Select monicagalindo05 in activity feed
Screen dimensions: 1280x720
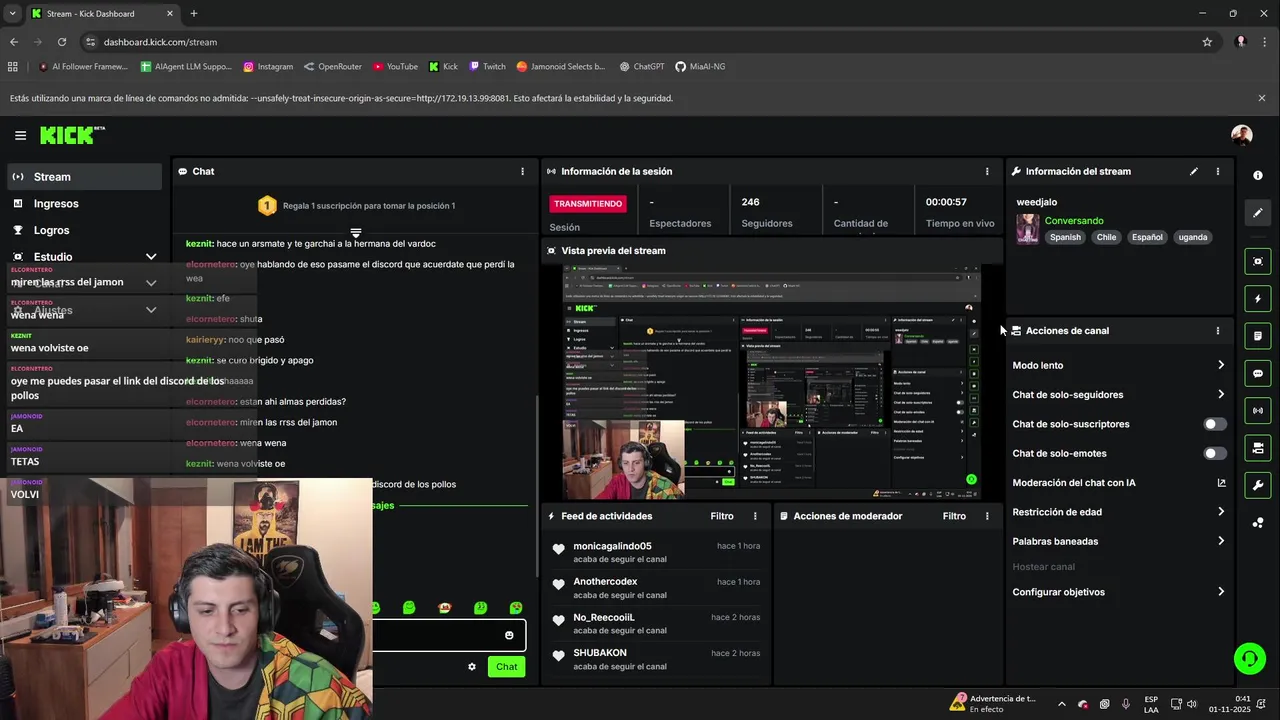612,546
